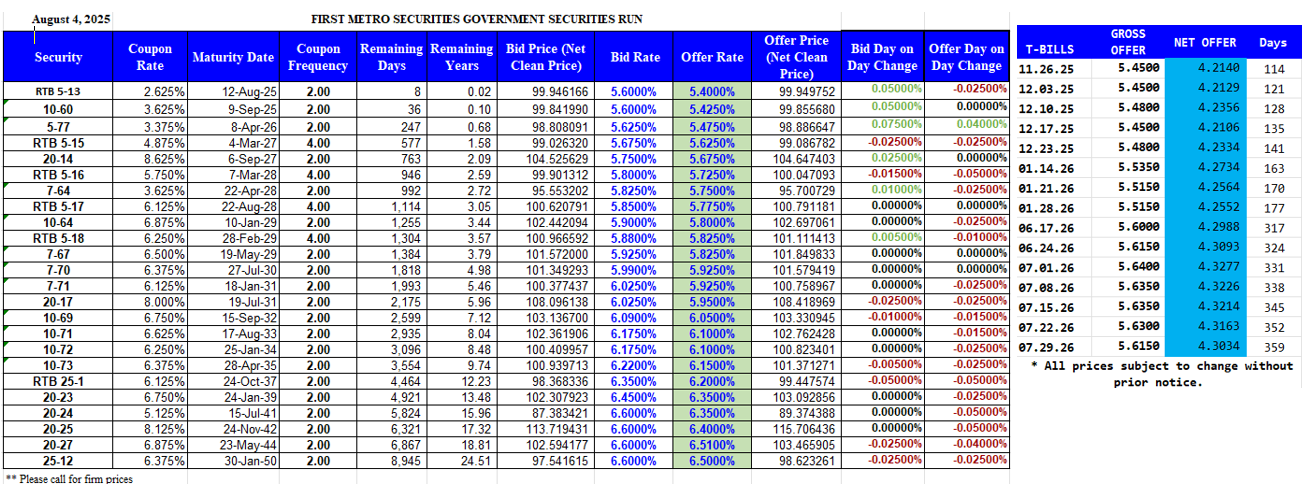Select the First Metro Securities title text

pyautogui.click(x=476, y=19)
